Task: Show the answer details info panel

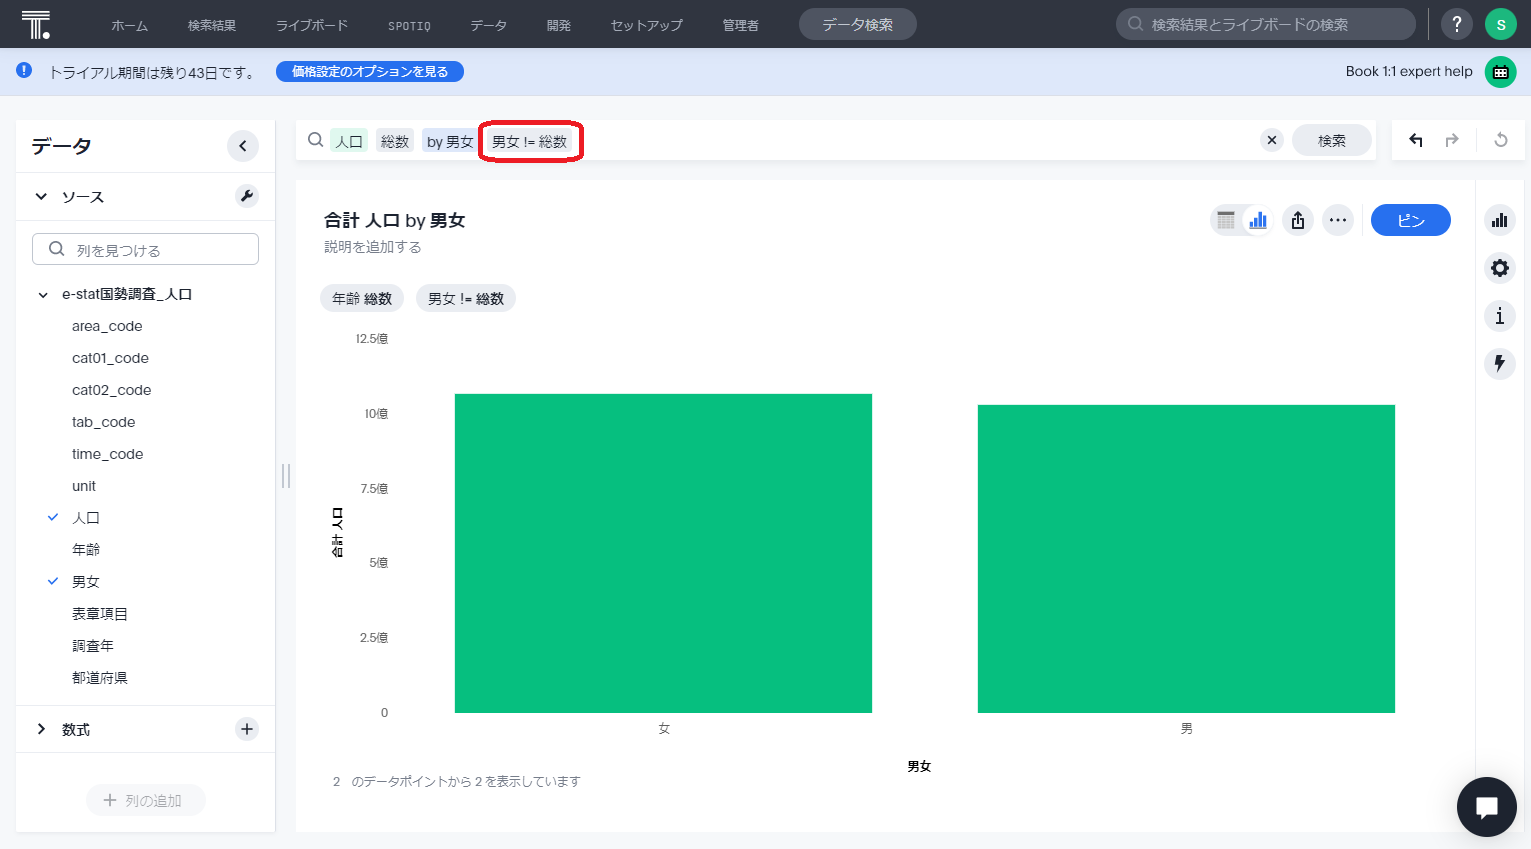Action: pos(1499,316)
